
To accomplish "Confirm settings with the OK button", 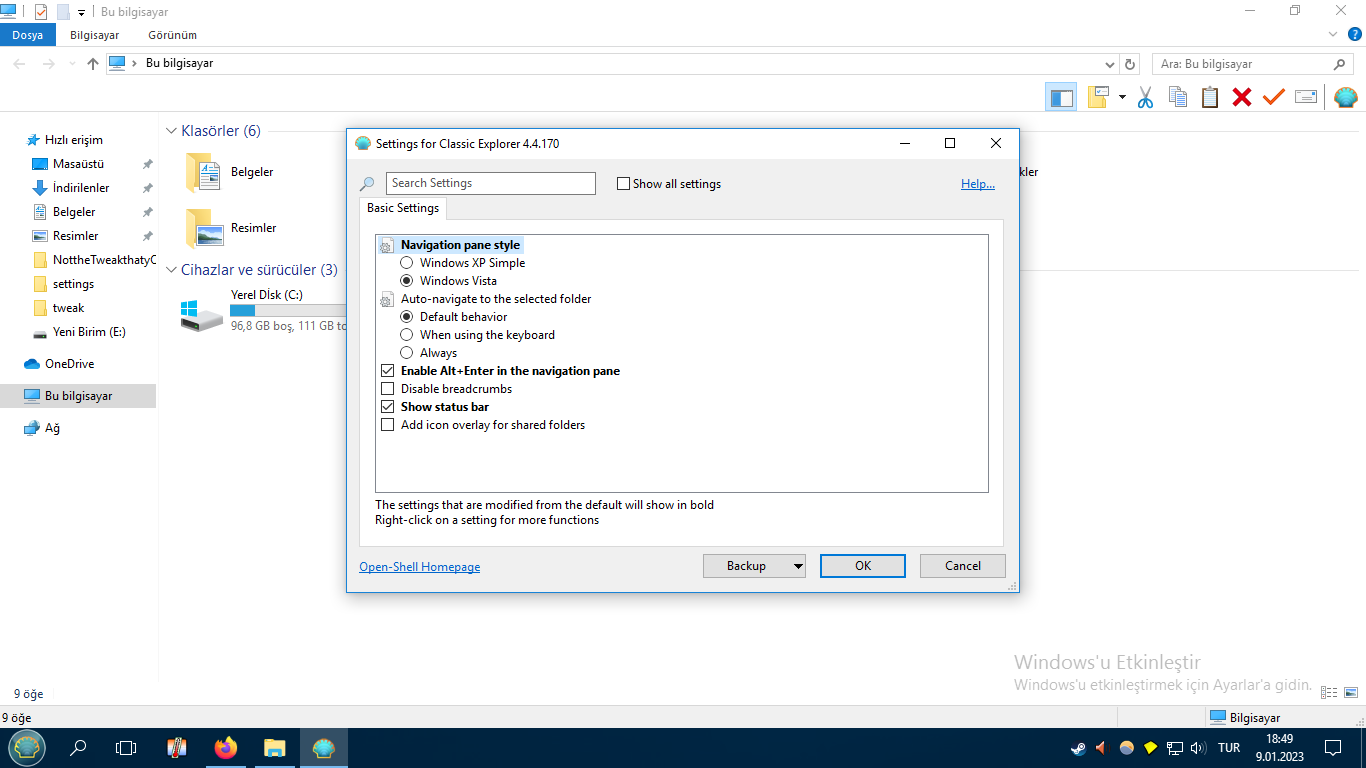I will point(863,566).
